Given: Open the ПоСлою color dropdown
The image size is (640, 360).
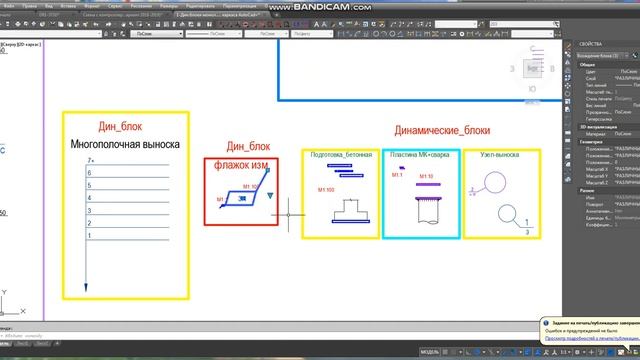Looking at the screenshot, I should point(157,34).
